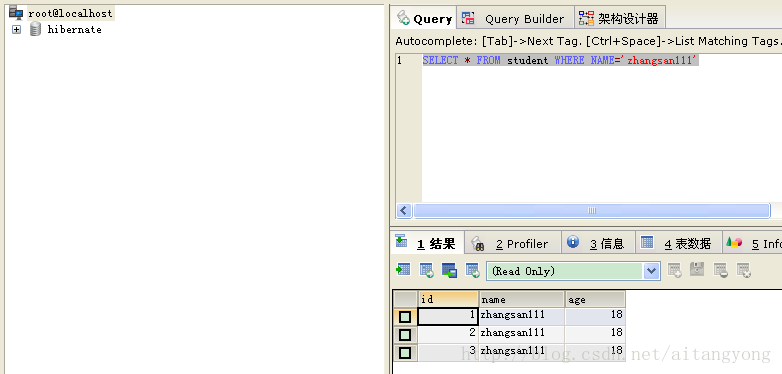Open the 5 Info tab

(x=753, y=243)
